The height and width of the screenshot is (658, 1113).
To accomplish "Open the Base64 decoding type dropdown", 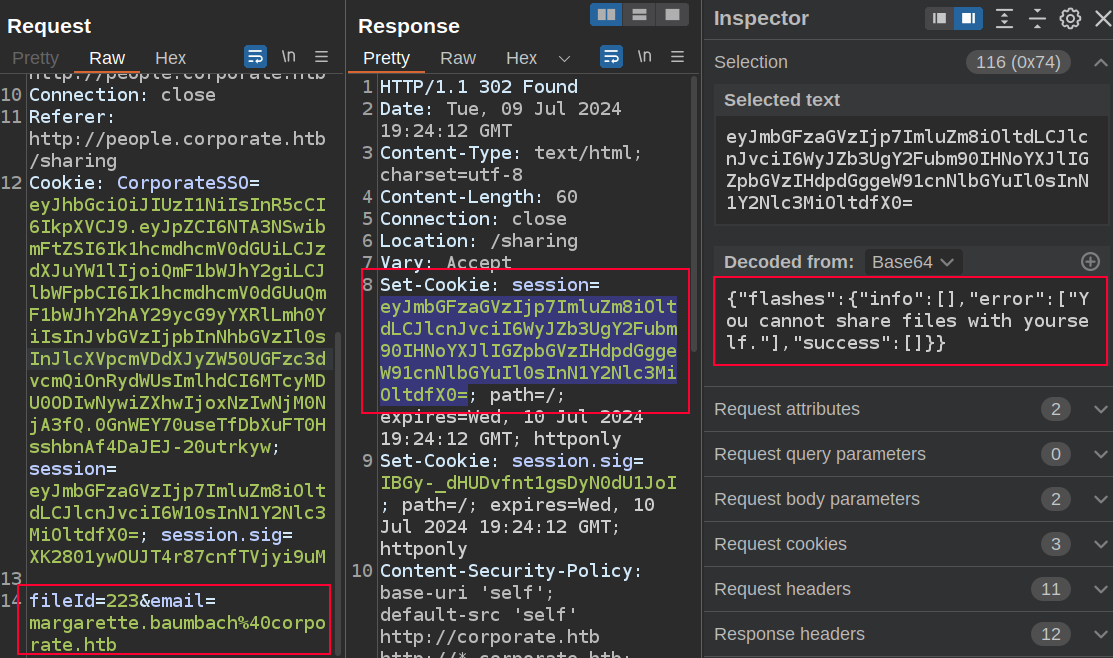I will (x=913, y=262).
